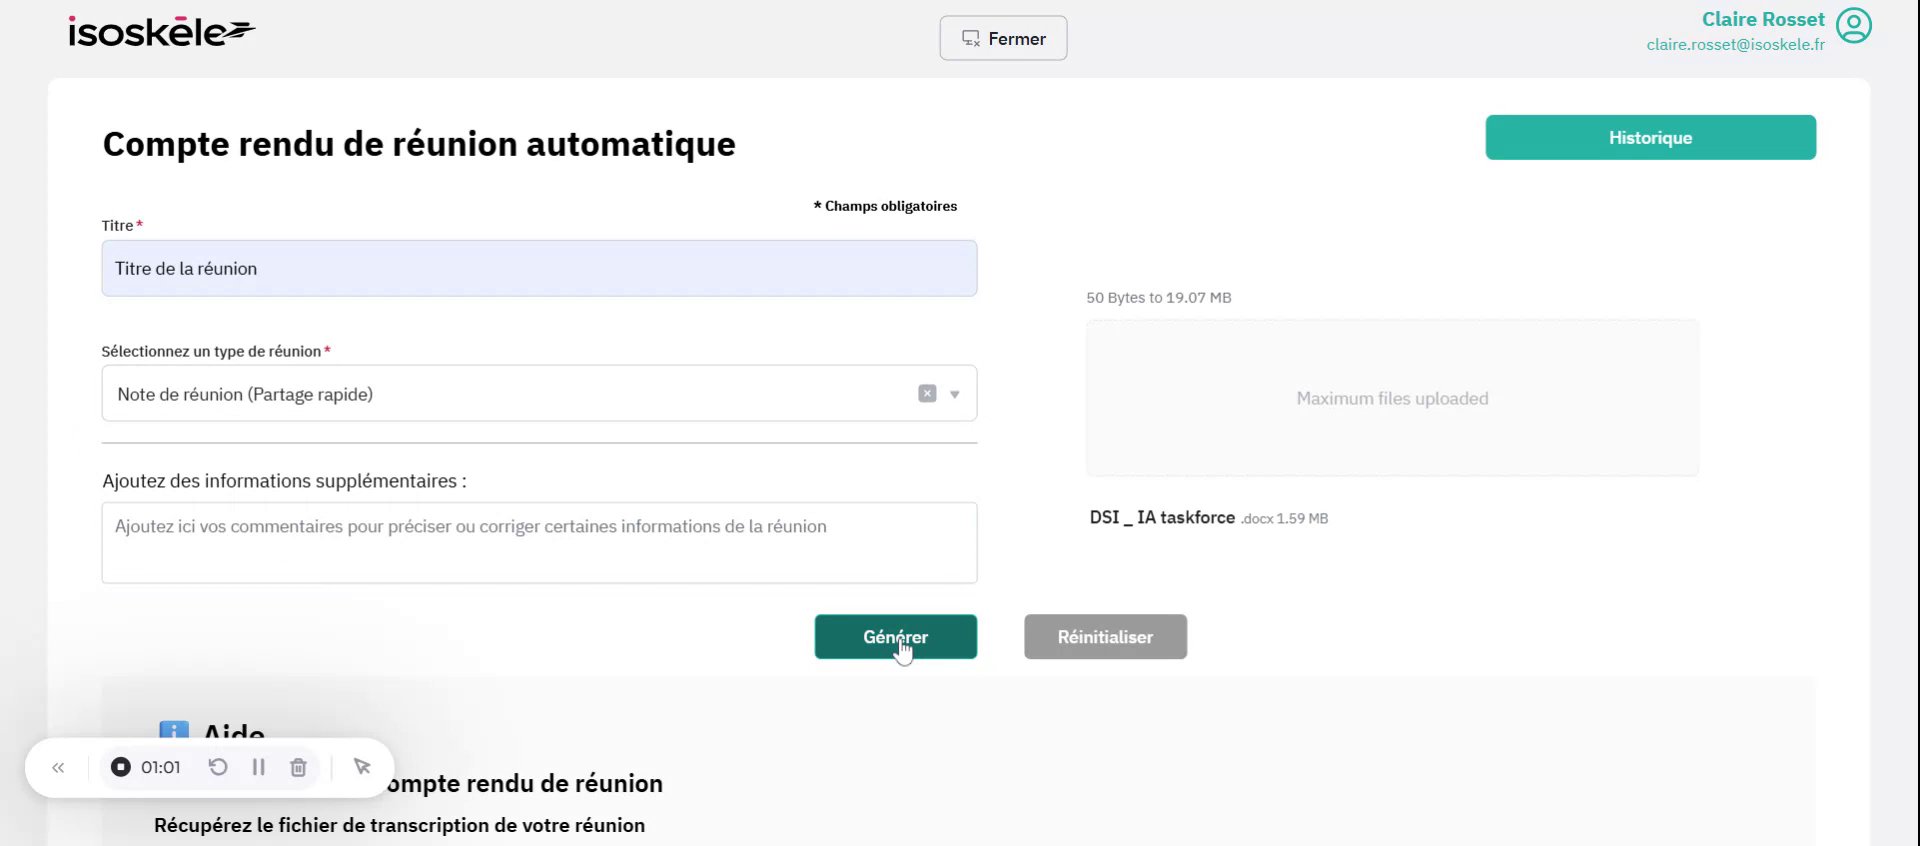Click the email claire.rosset@isoskele.fr
Screen dimensions: 1920x846
point(1735,45)
